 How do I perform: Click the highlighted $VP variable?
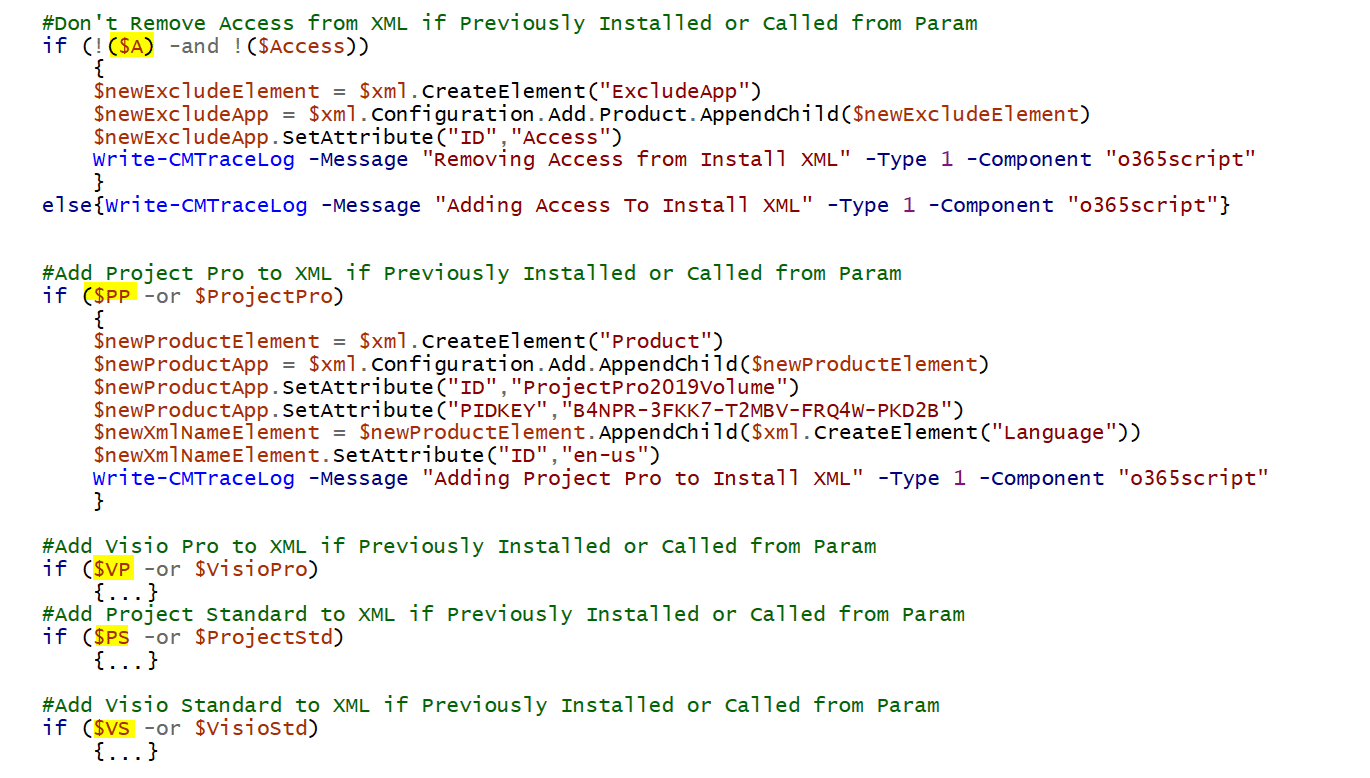tap(112, 569)
